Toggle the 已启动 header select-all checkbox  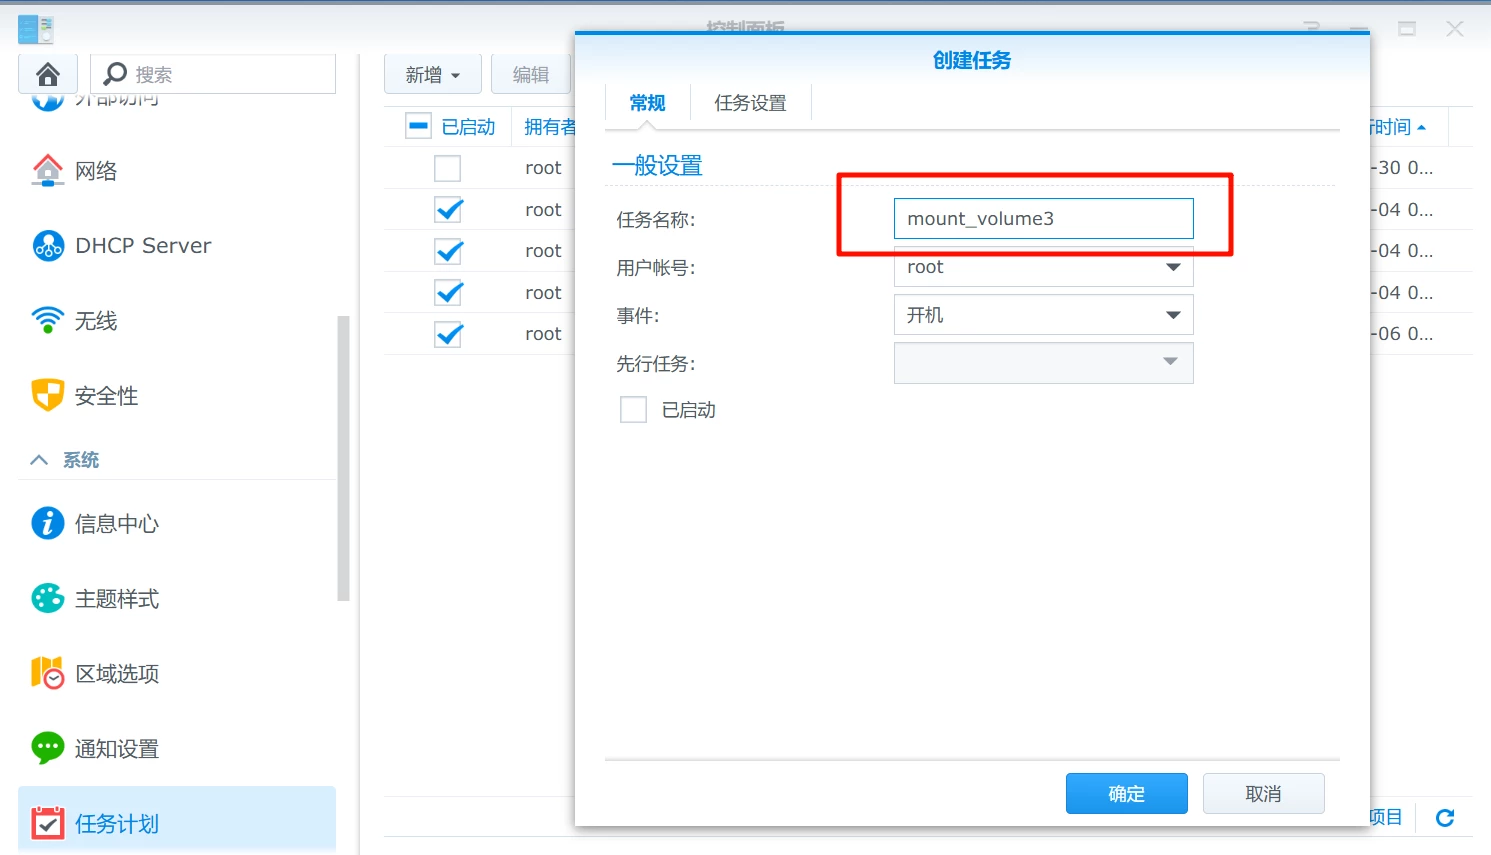point(418,126)
